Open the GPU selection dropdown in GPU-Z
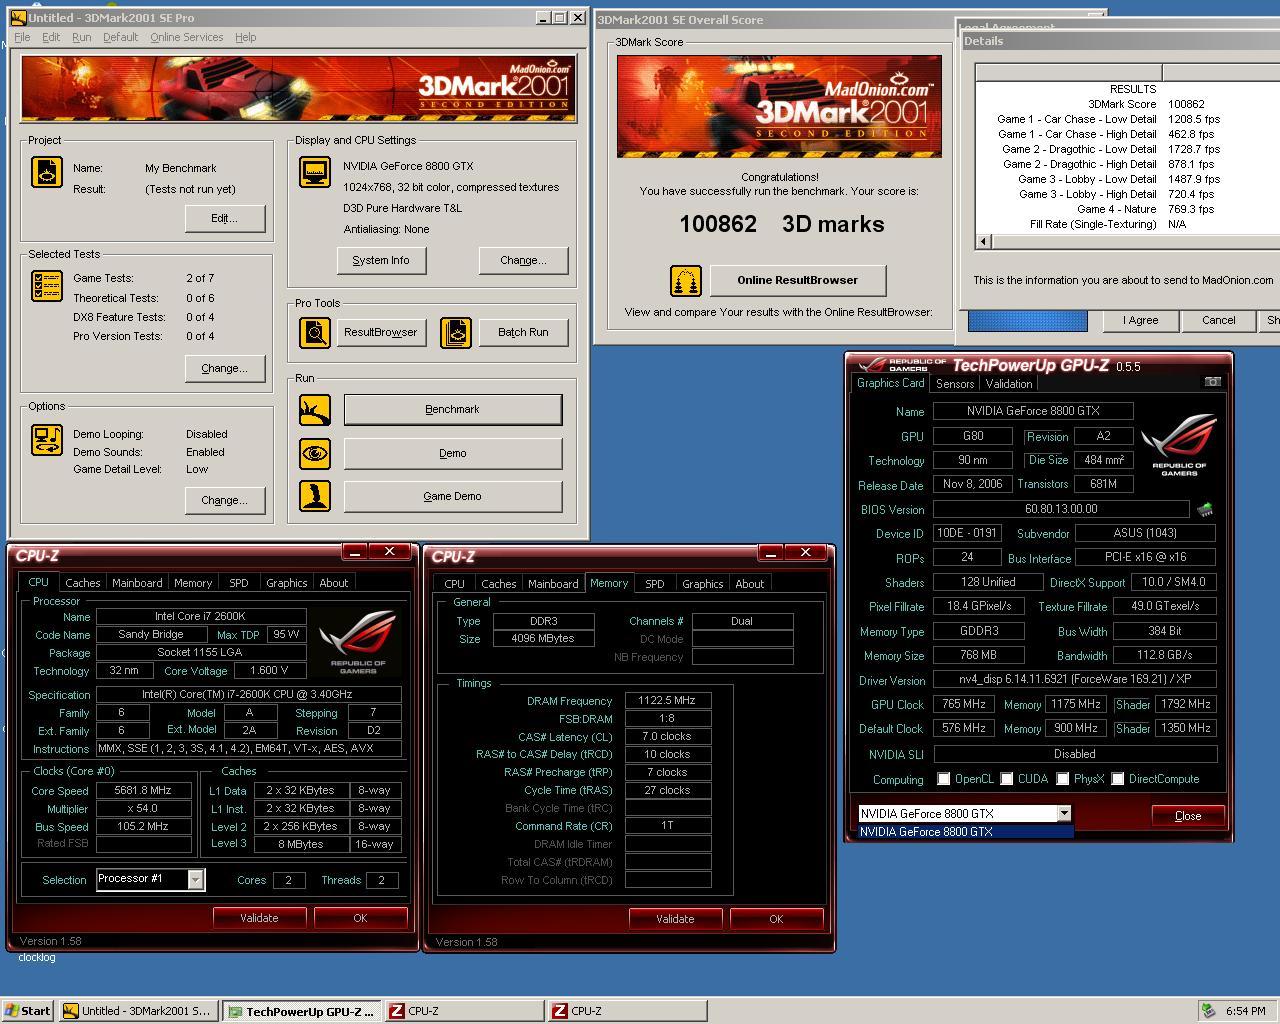The height and width of the screenshot is (1024, 1280). pyautogui.click(x=1064, y=814)
